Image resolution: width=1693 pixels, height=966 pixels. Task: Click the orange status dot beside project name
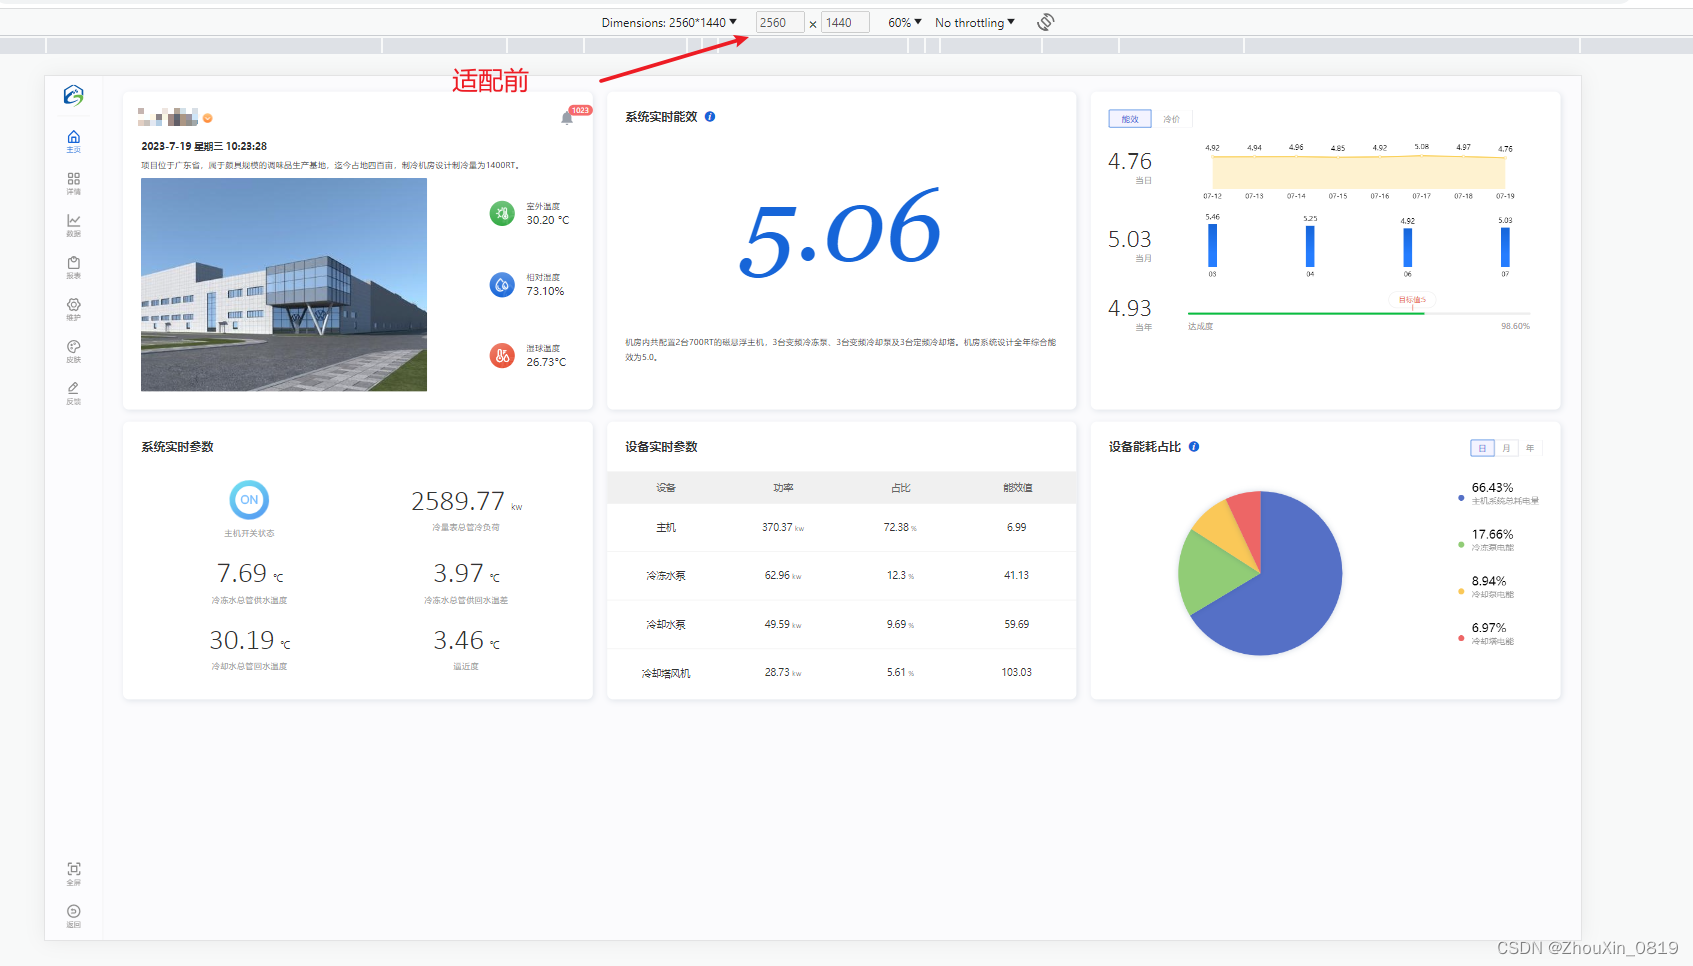tap(208, 118)
